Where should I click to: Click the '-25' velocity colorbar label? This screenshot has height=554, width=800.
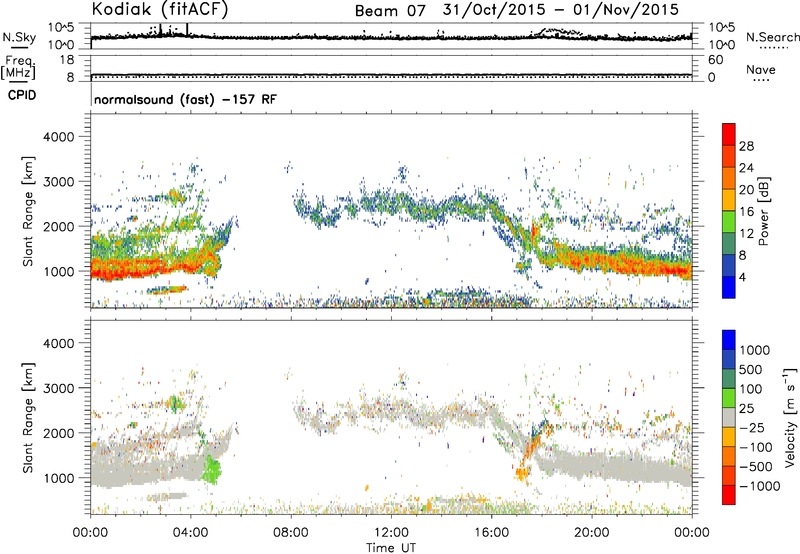pos(752,428)
